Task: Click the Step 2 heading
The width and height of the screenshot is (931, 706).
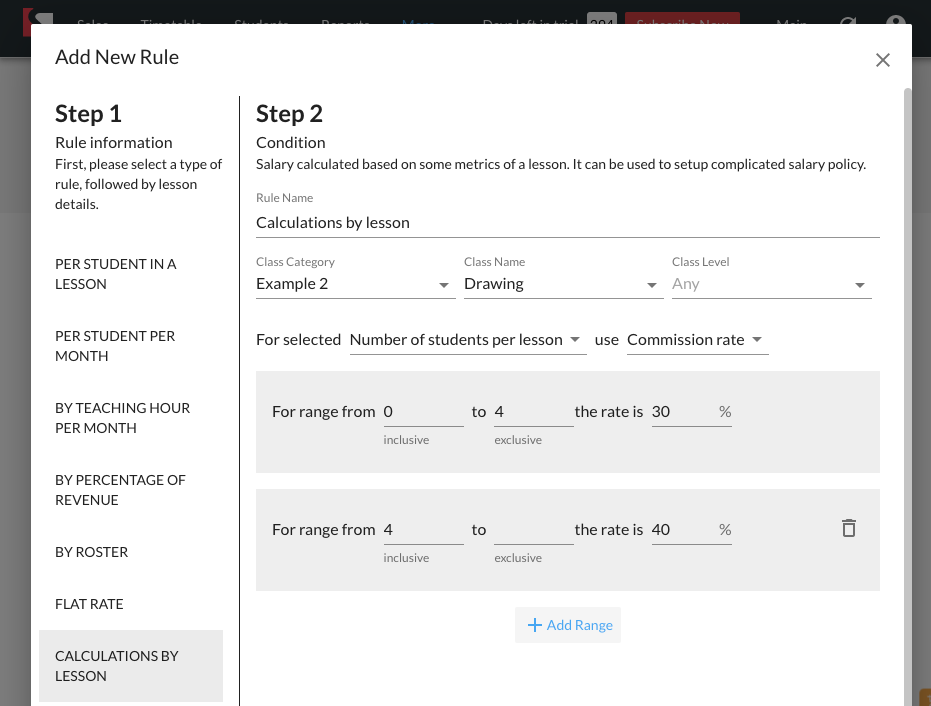Action: 289,113
